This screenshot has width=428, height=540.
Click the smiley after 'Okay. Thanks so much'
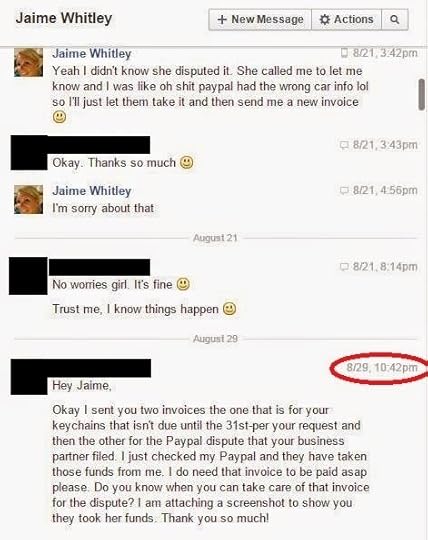(187, 162)
